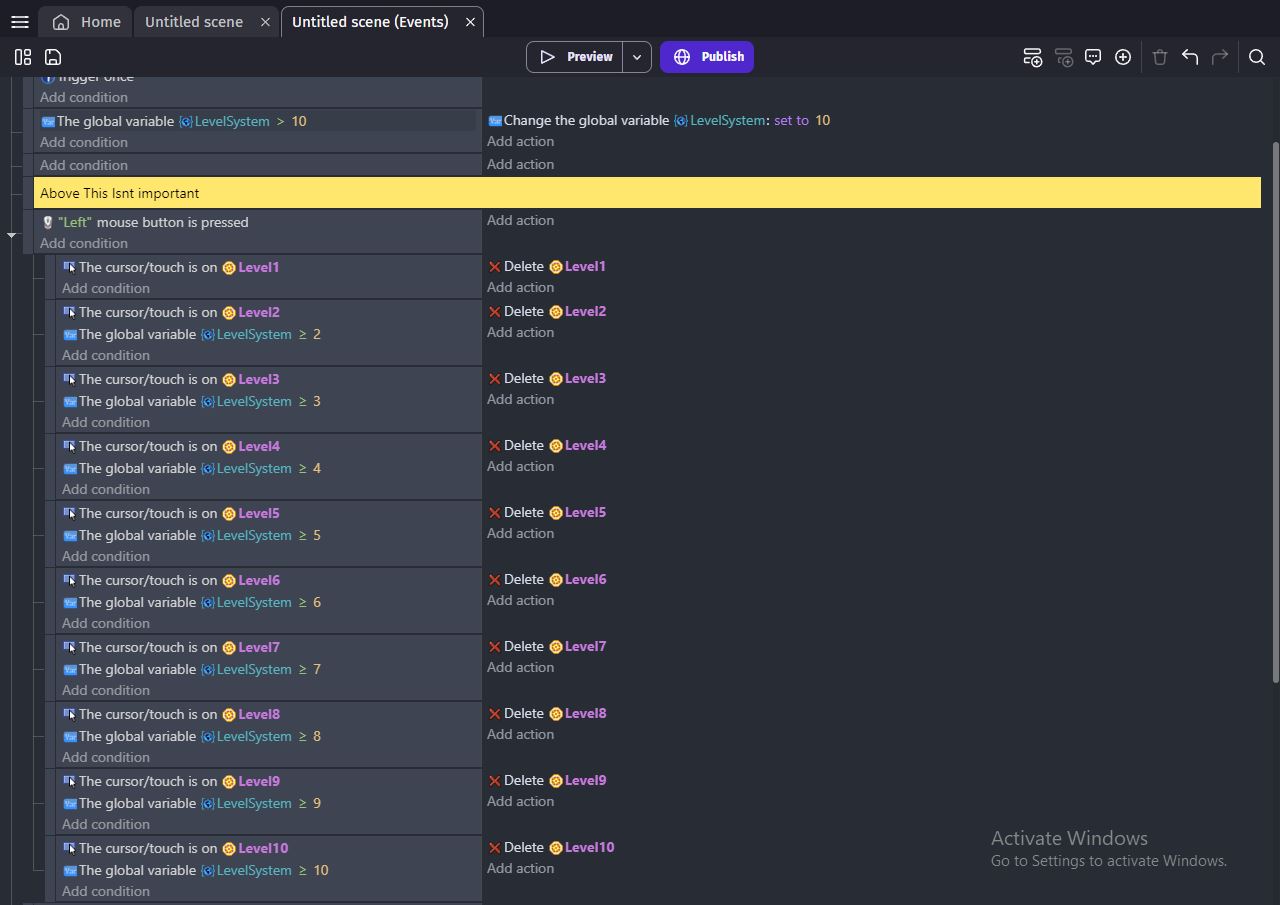Click the circled plus add other event icon
The image size is (1280, 905).
(x=1123, y=57)
